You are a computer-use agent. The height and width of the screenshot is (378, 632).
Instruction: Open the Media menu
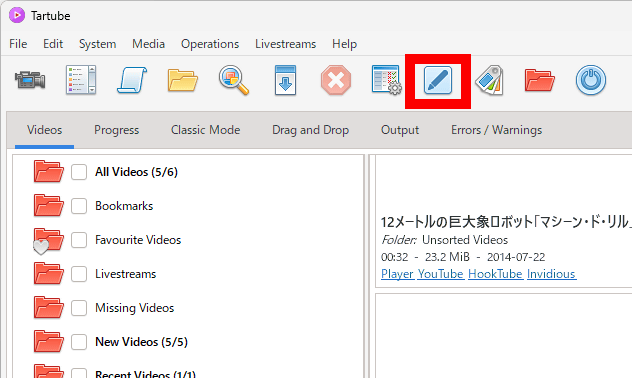148,44
